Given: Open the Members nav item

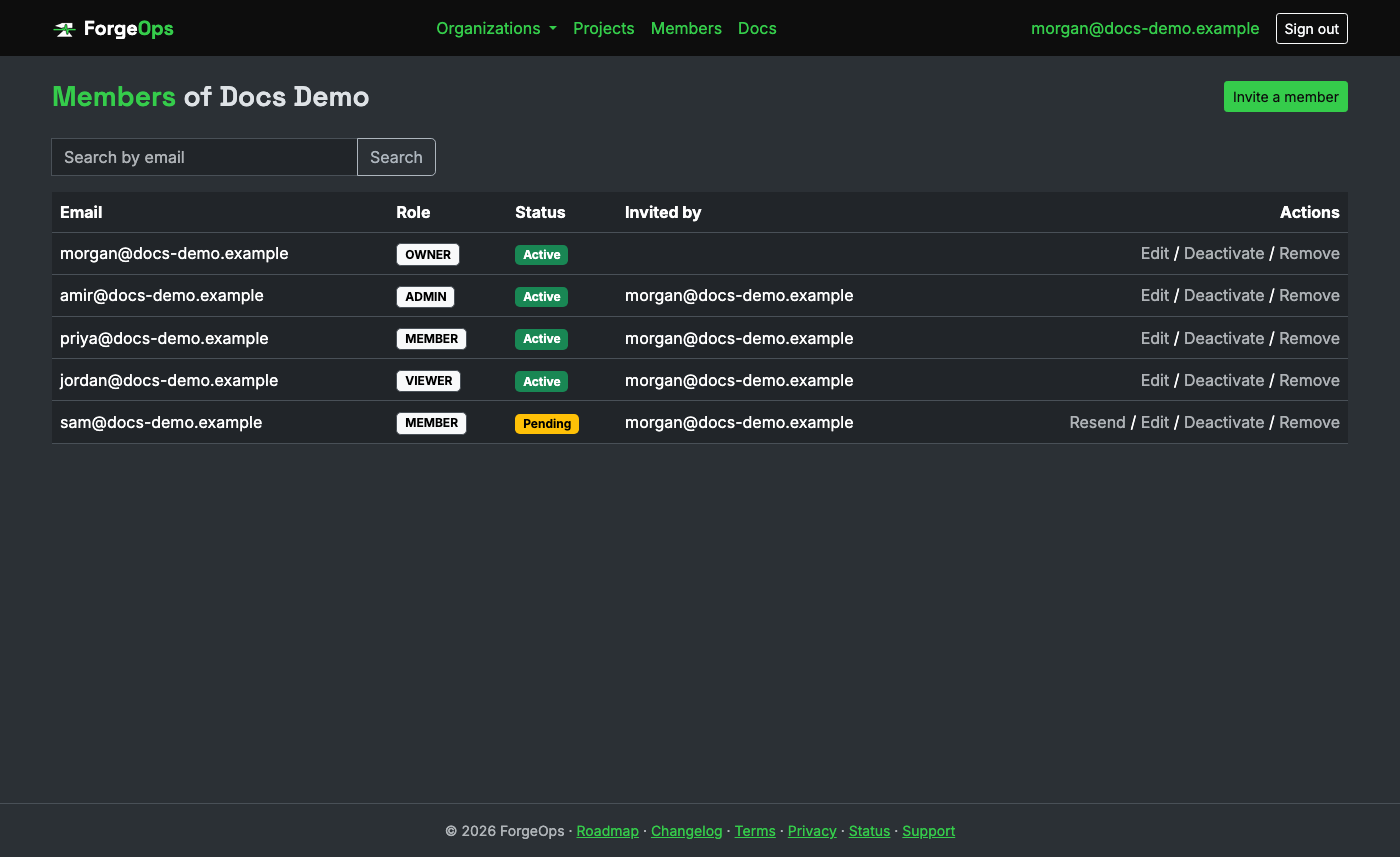Looking at the screenshot, I should click(686, 28).
